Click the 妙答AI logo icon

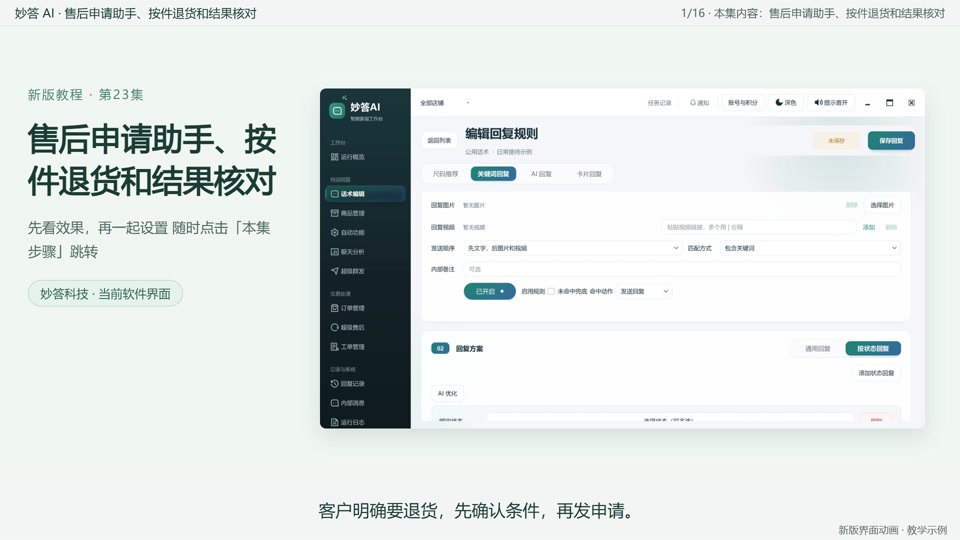[337, 111]
